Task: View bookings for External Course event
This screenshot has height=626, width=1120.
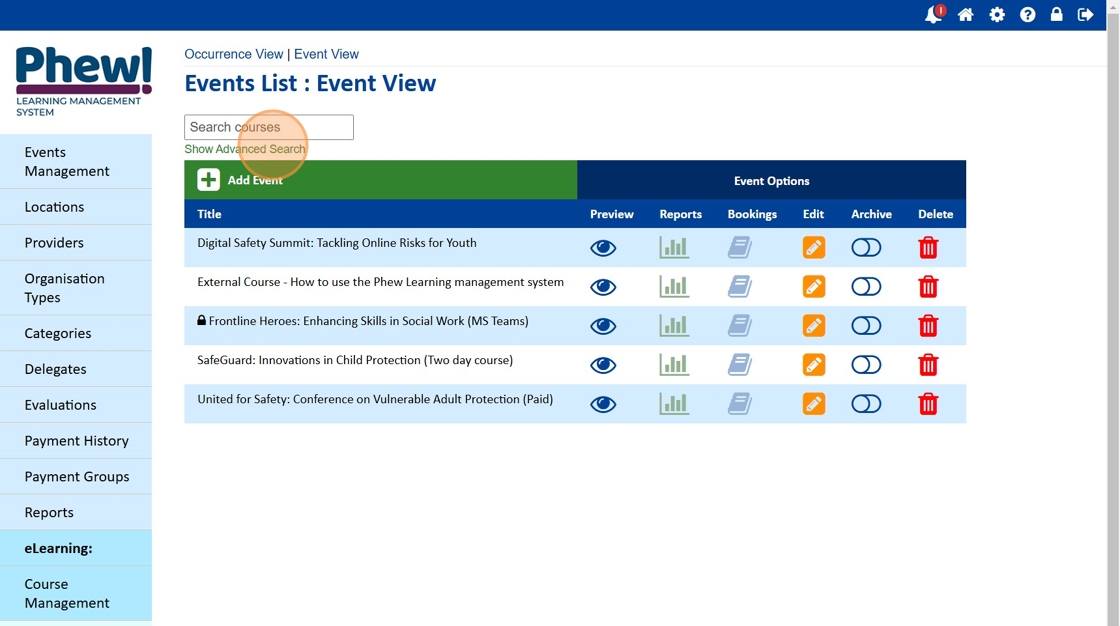Action: point(739,287)
